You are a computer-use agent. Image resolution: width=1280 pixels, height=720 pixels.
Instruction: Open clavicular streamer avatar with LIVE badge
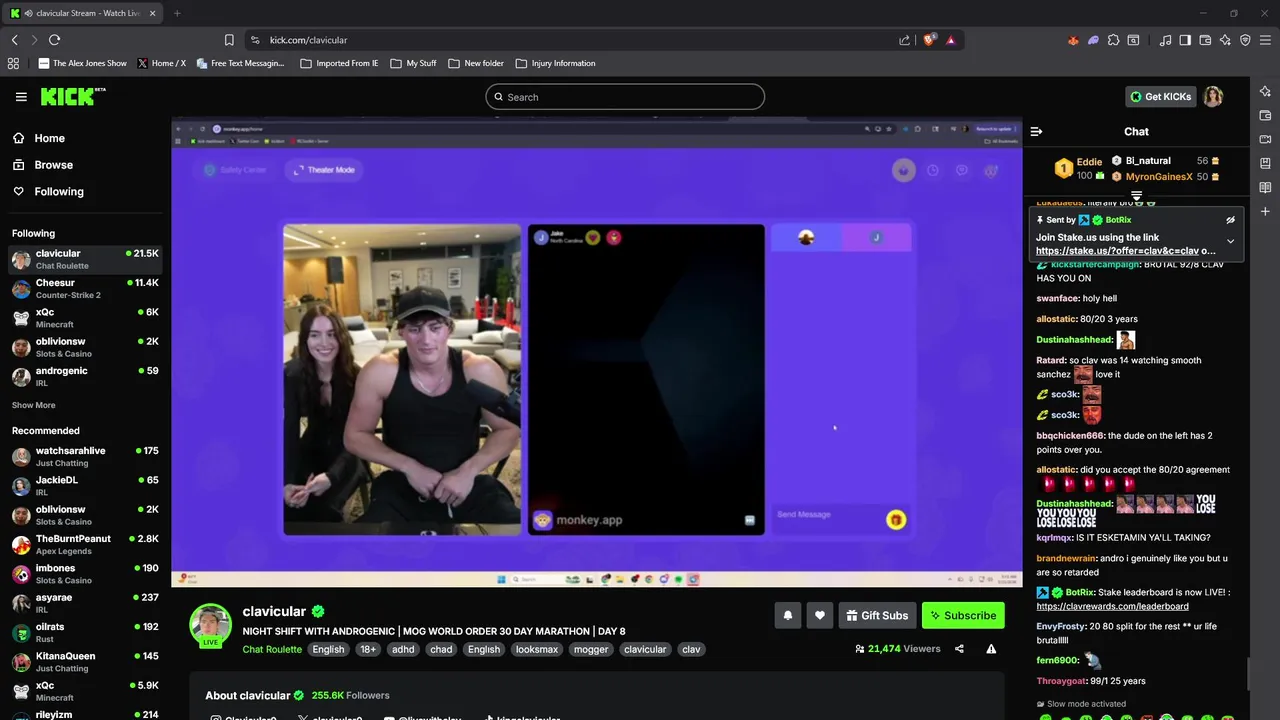click(x=210, y=625)
